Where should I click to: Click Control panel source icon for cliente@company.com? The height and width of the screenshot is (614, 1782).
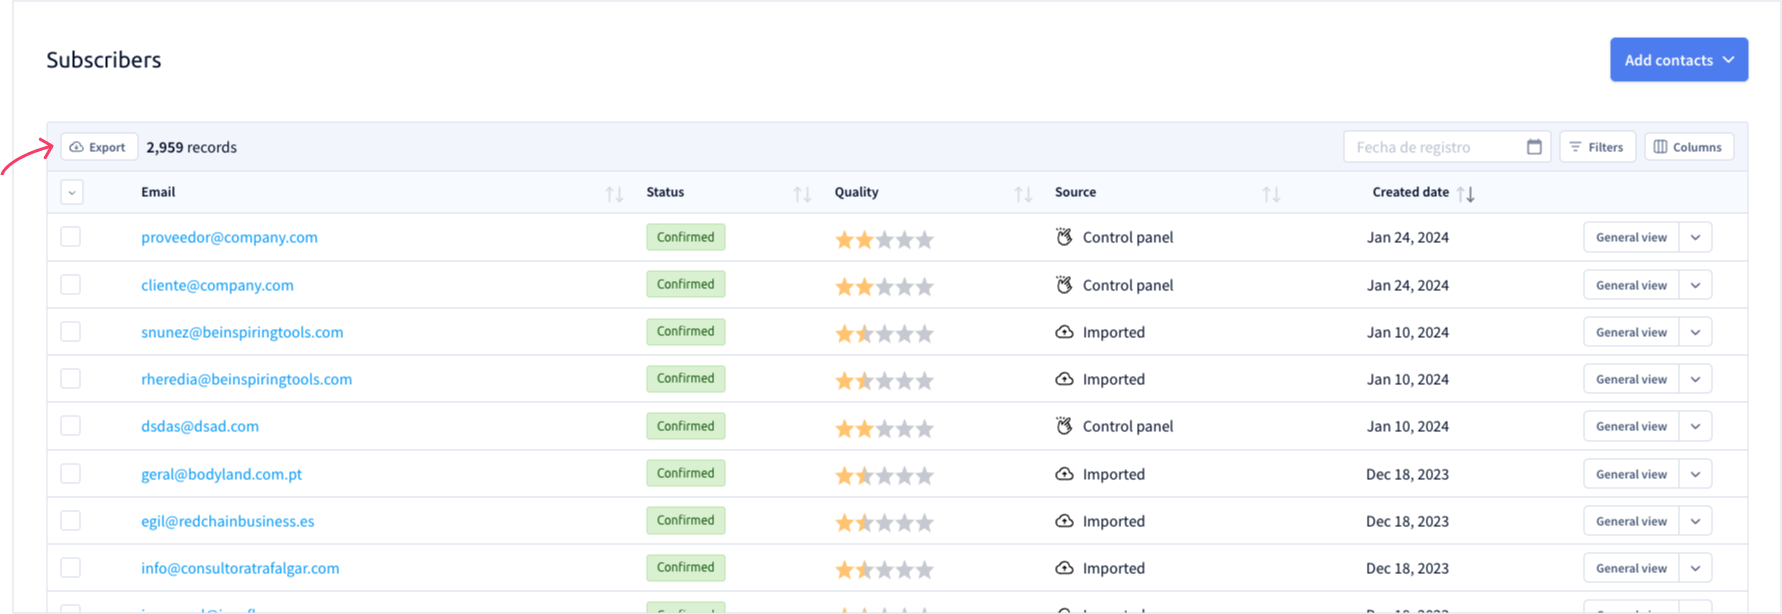pyautogui.click(x=1064, y=285)
